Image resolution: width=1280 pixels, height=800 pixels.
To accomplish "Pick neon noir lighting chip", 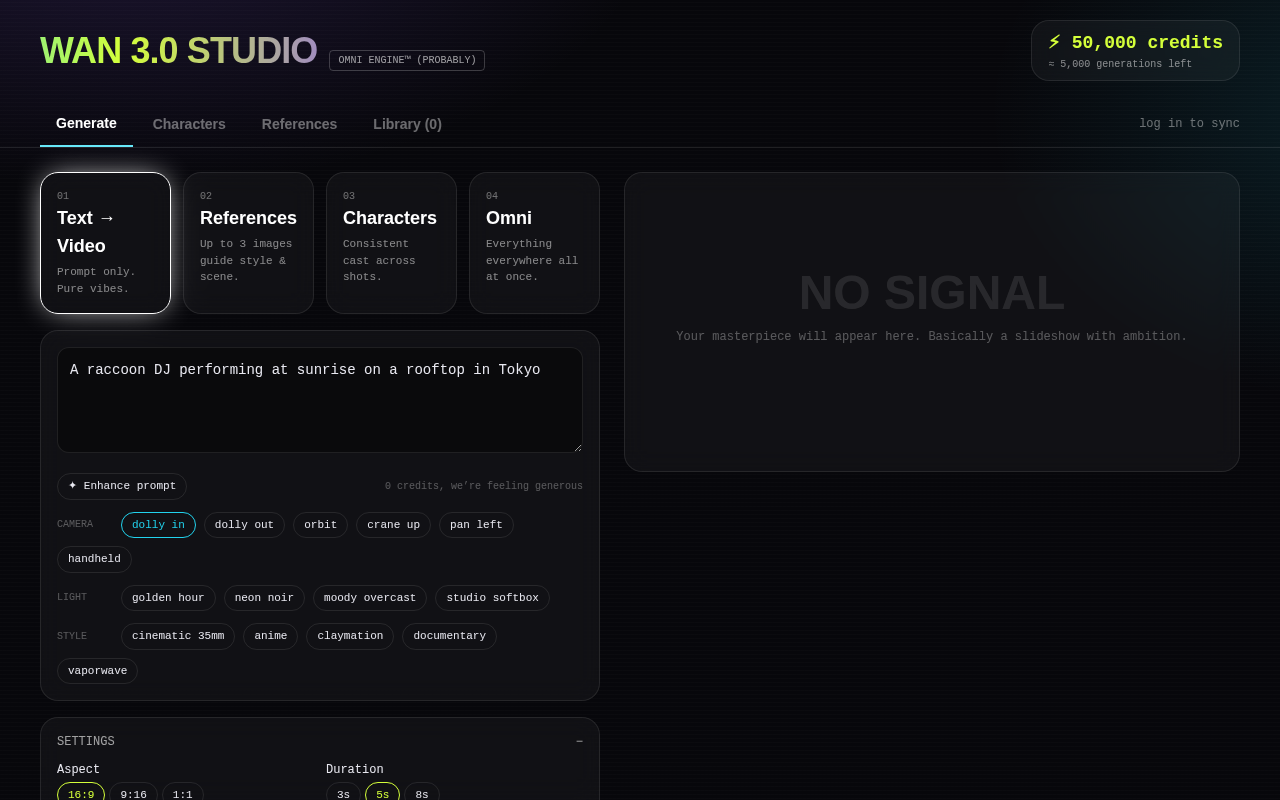I will (264, 598).
